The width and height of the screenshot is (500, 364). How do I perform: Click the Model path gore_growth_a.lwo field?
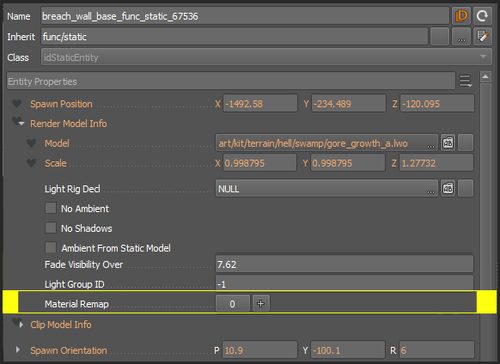[327, 143]
